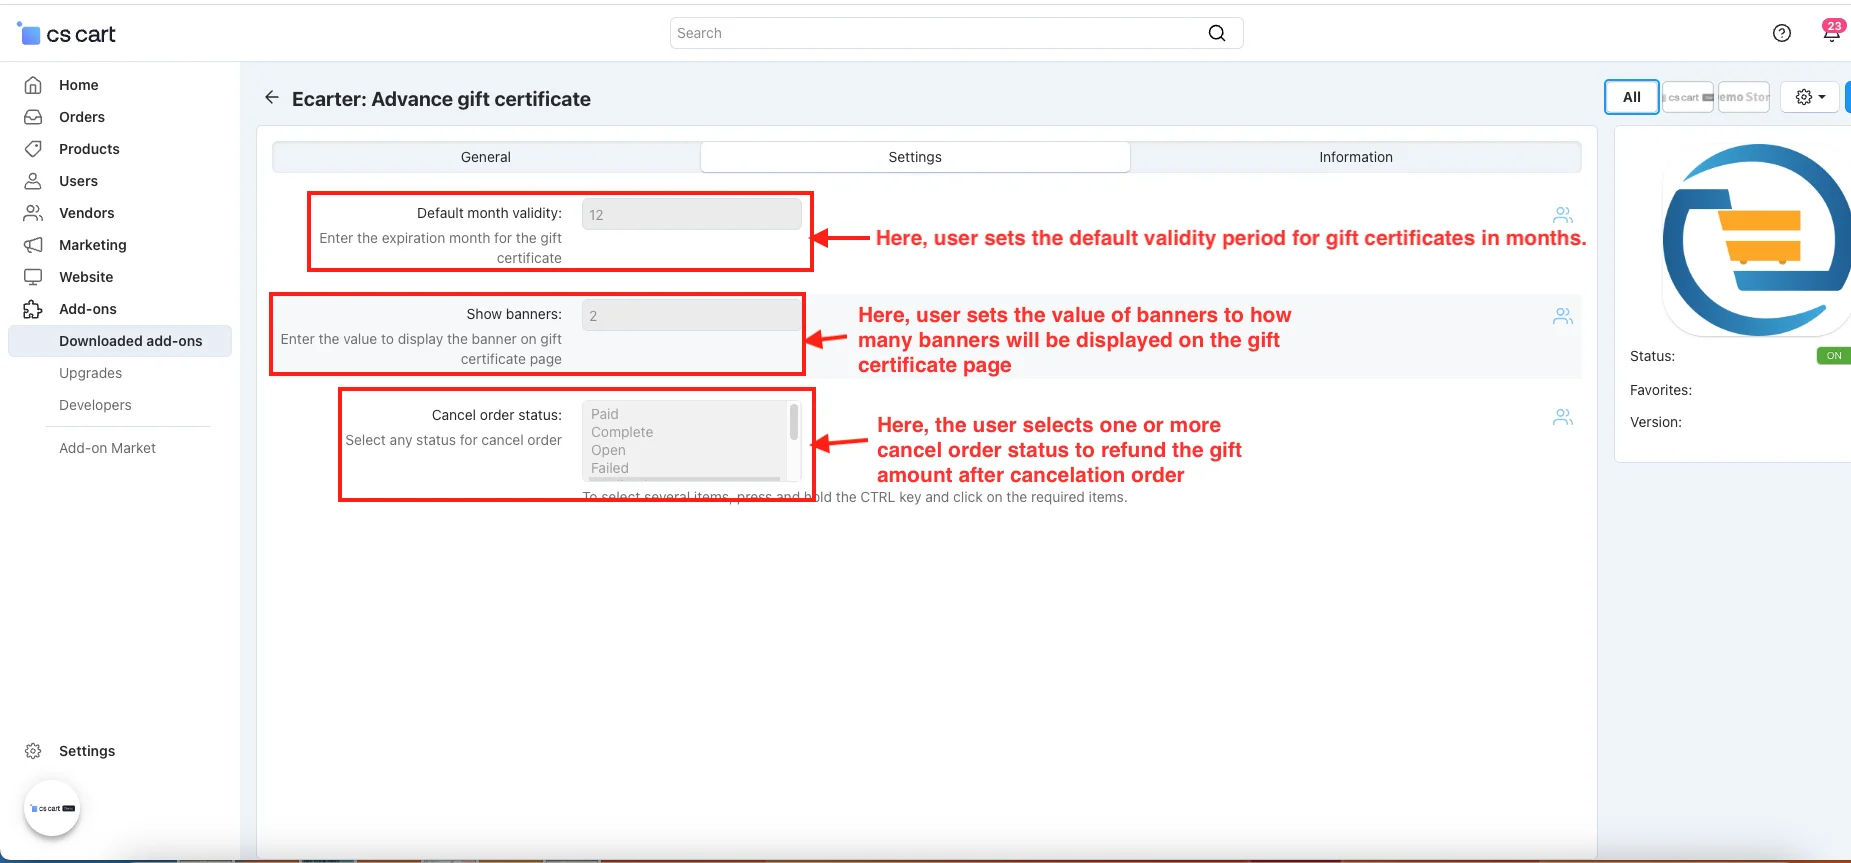The image size is (1851, 863).
Task: Click the Marketing megaphone icon
Action: (x=33, y=245)
